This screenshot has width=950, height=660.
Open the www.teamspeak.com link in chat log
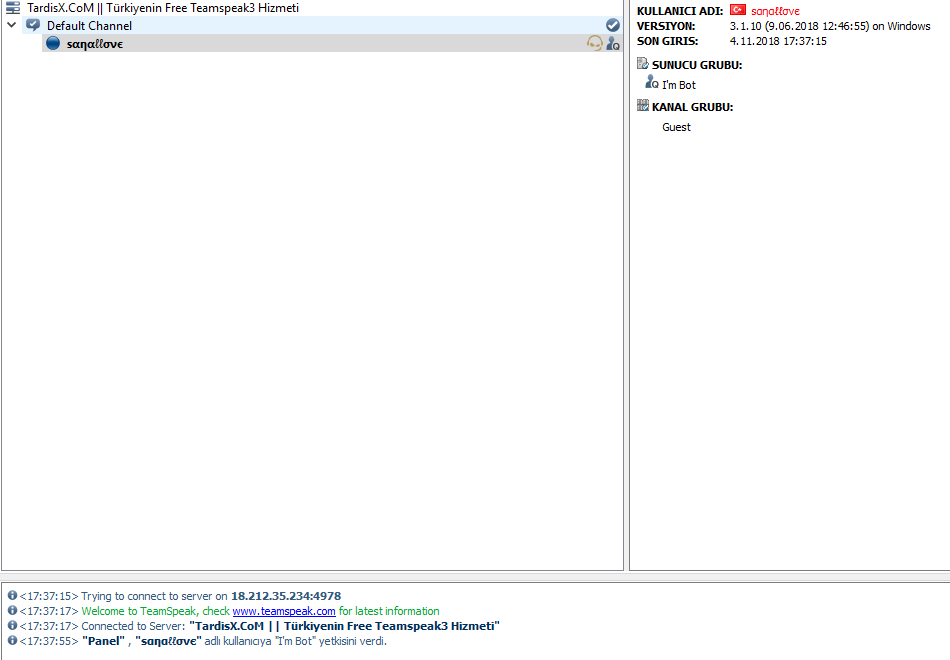(284, 611)
